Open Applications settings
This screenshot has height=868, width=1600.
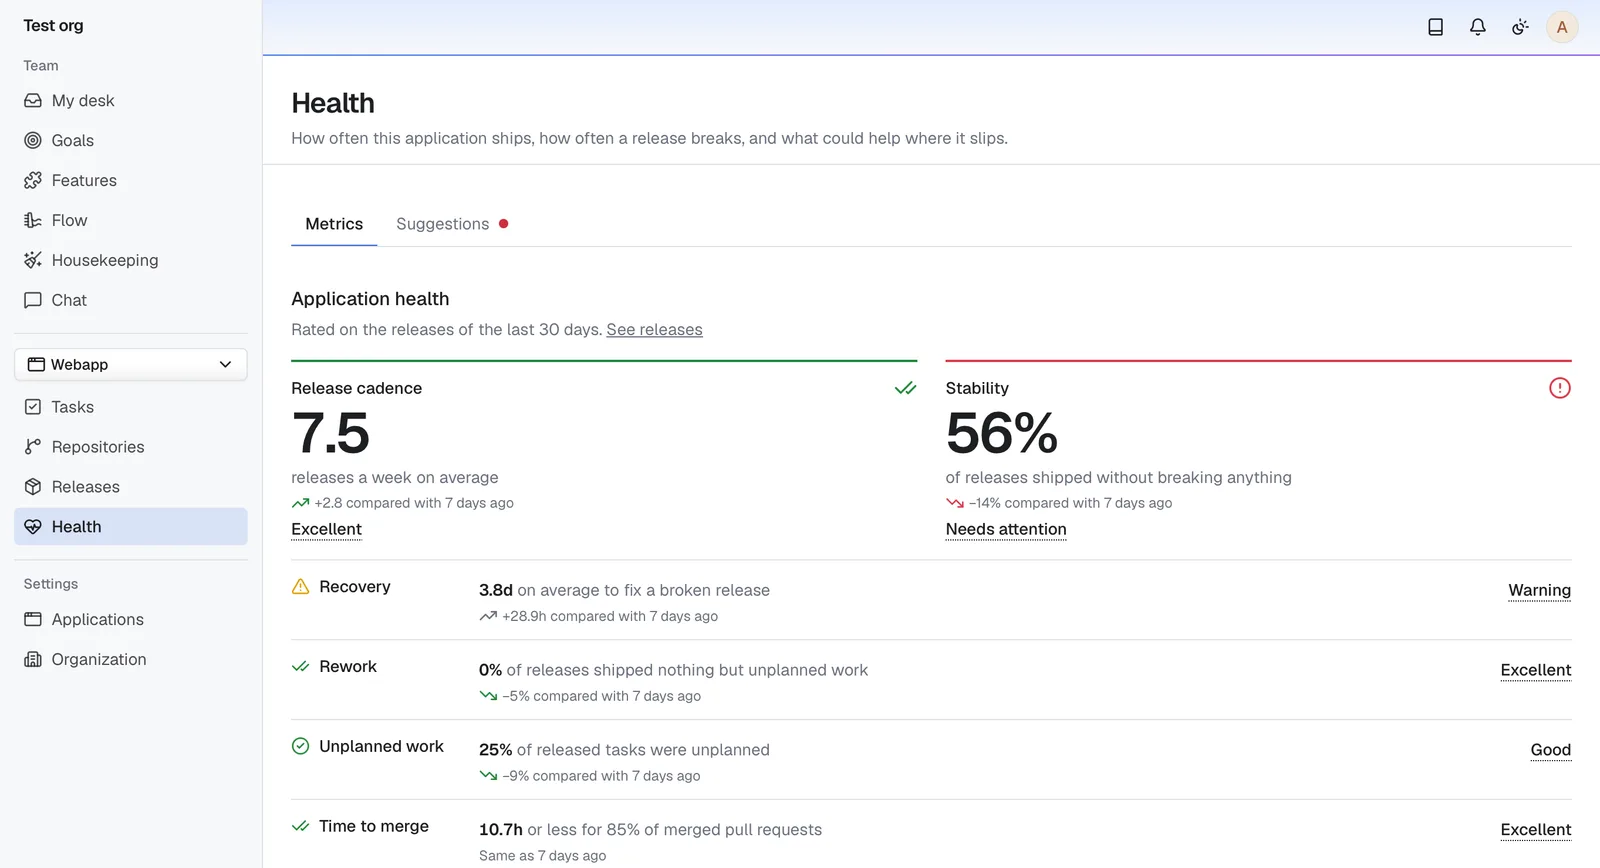(x=131, y=620)
